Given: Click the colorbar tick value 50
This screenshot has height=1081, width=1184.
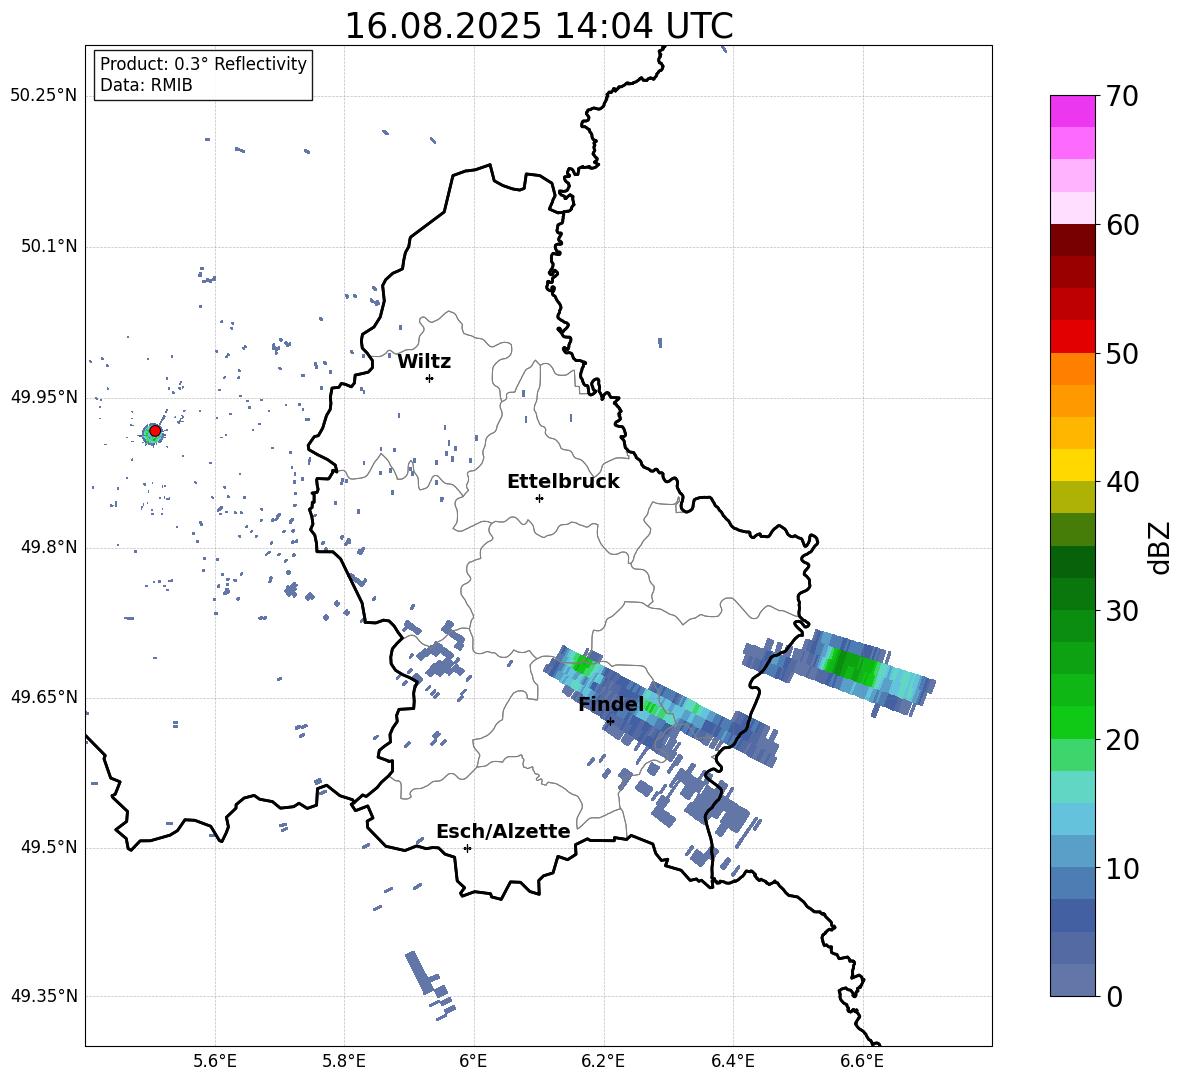Looking at the screenshot, I should coord(1122,353).
